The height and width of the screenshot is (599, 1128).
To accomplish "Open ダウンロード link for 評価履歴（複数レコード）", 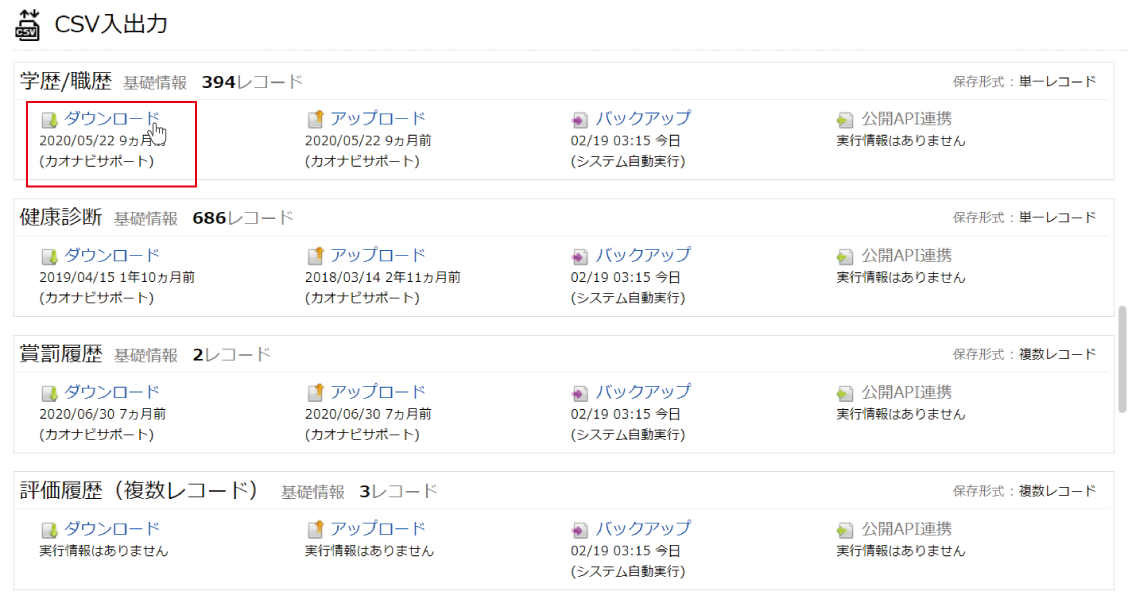I will 112,529.
